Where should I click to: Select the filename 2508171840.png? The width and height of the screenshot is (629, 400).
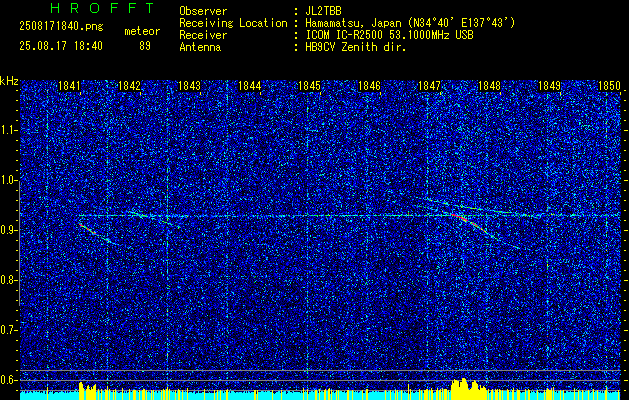pyautogui.click(x=61, y=27)
